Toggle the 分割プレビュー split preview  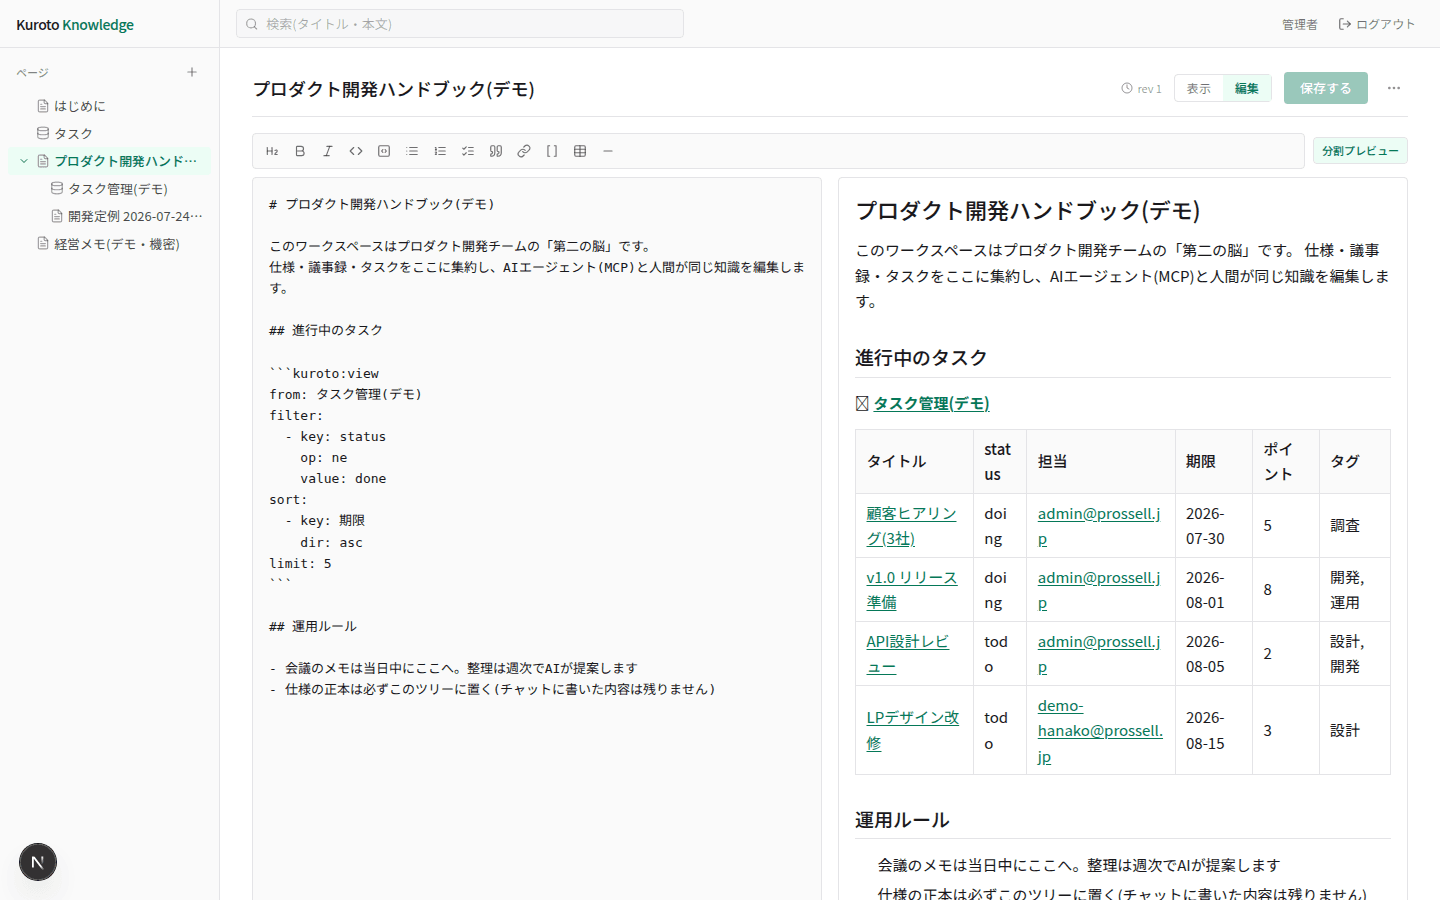[1360, 151]
